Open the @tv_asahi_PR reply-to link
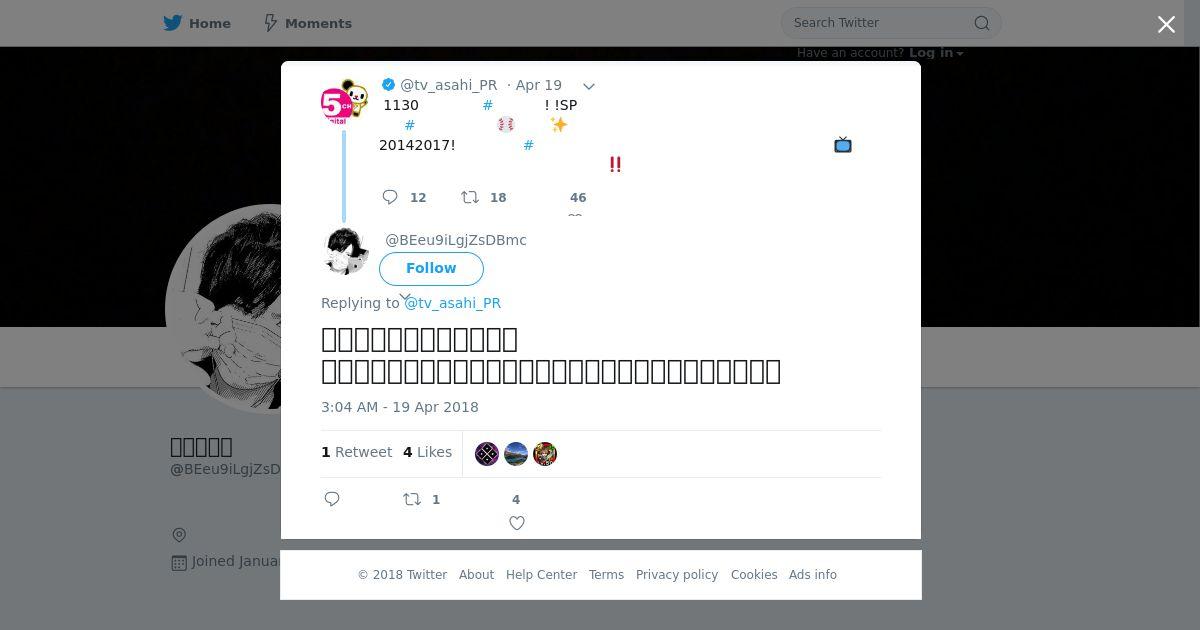1200x630 pixels. coord(452,303)
